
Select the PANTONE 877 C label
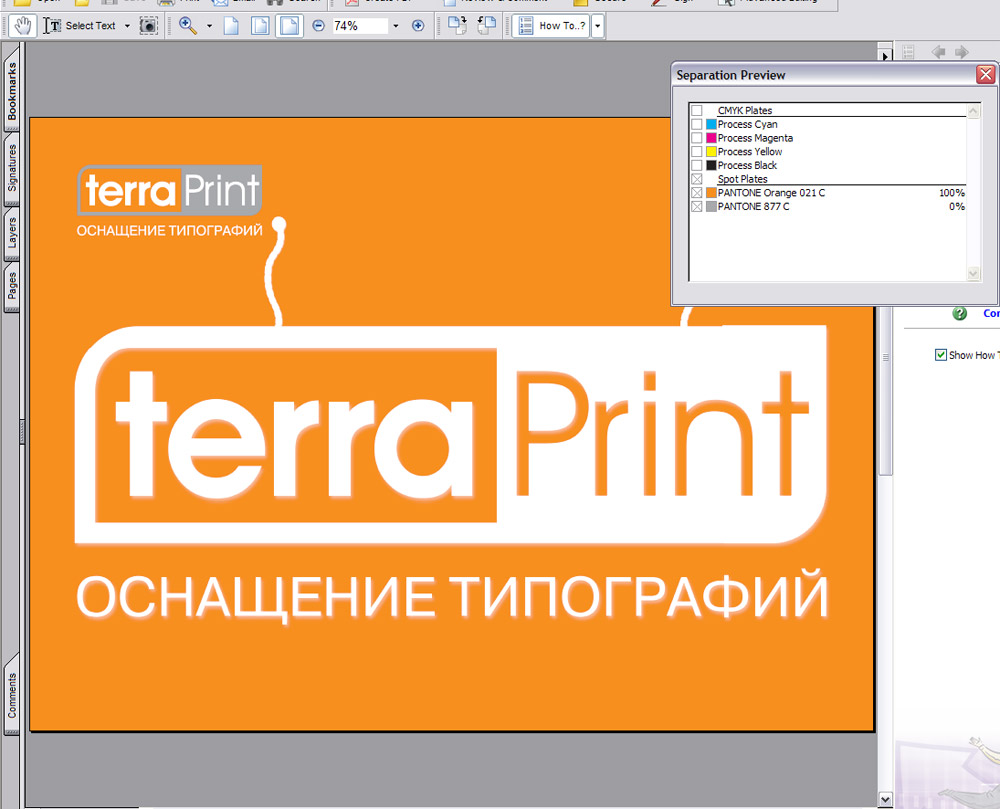tap(753, 207)
